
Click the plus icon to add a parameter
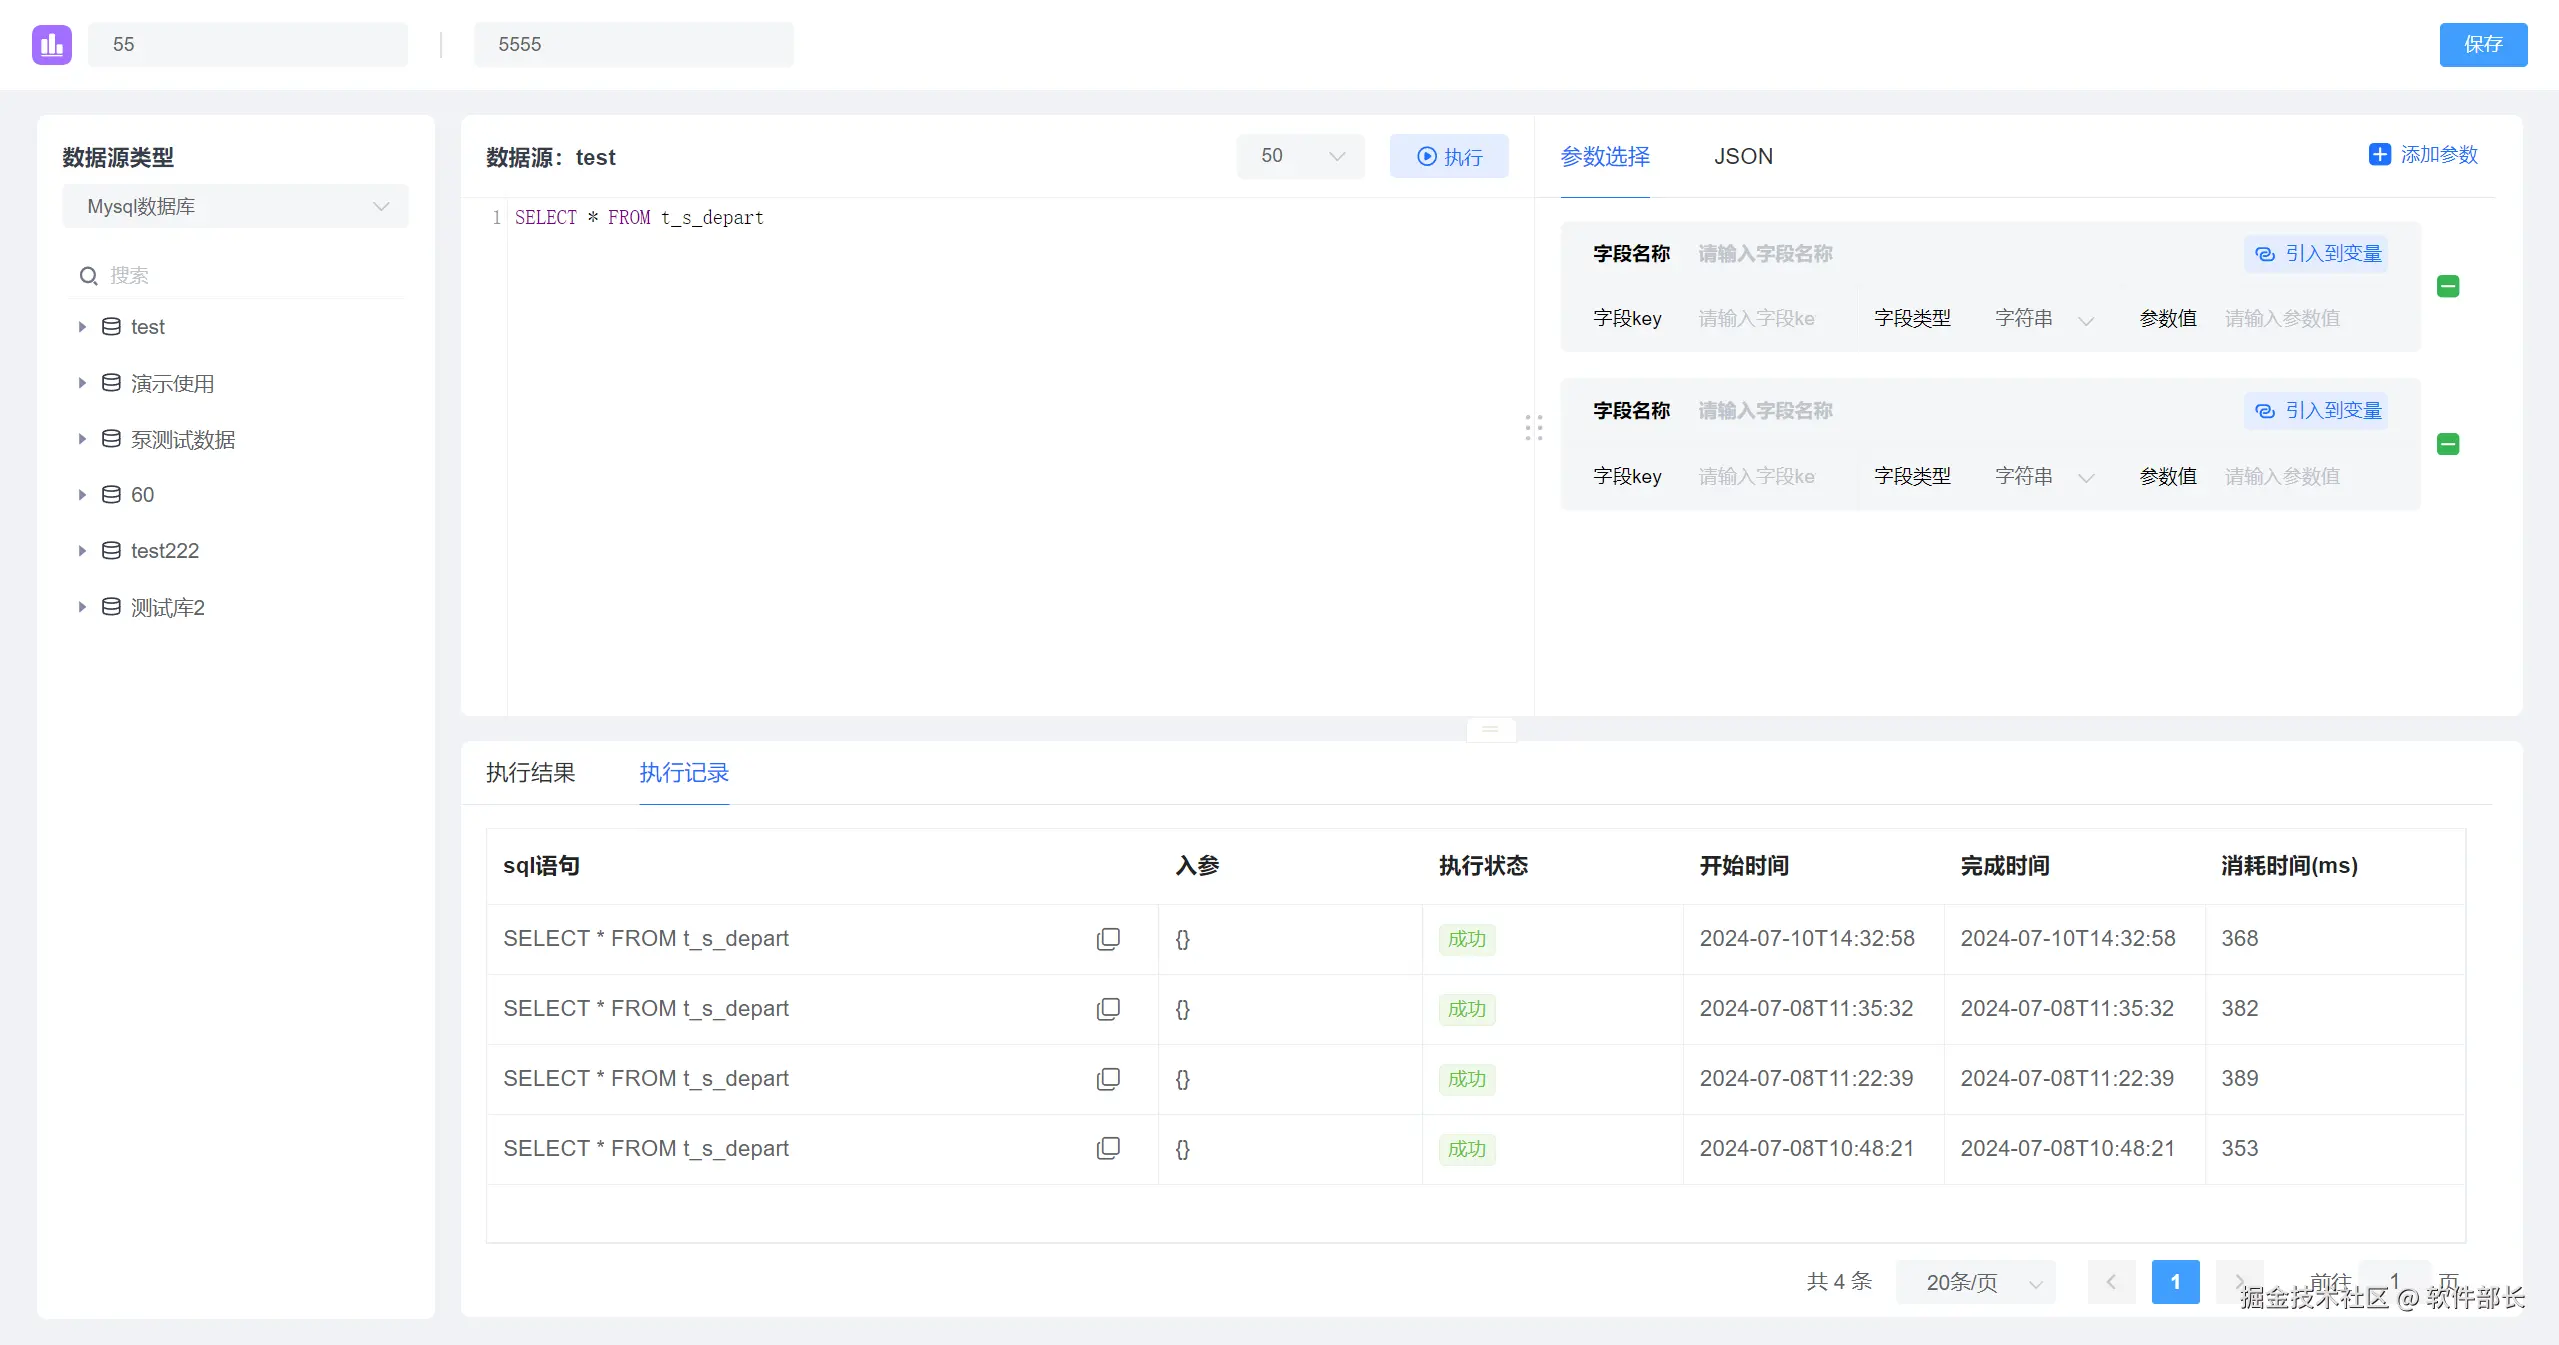point(2379,155)
